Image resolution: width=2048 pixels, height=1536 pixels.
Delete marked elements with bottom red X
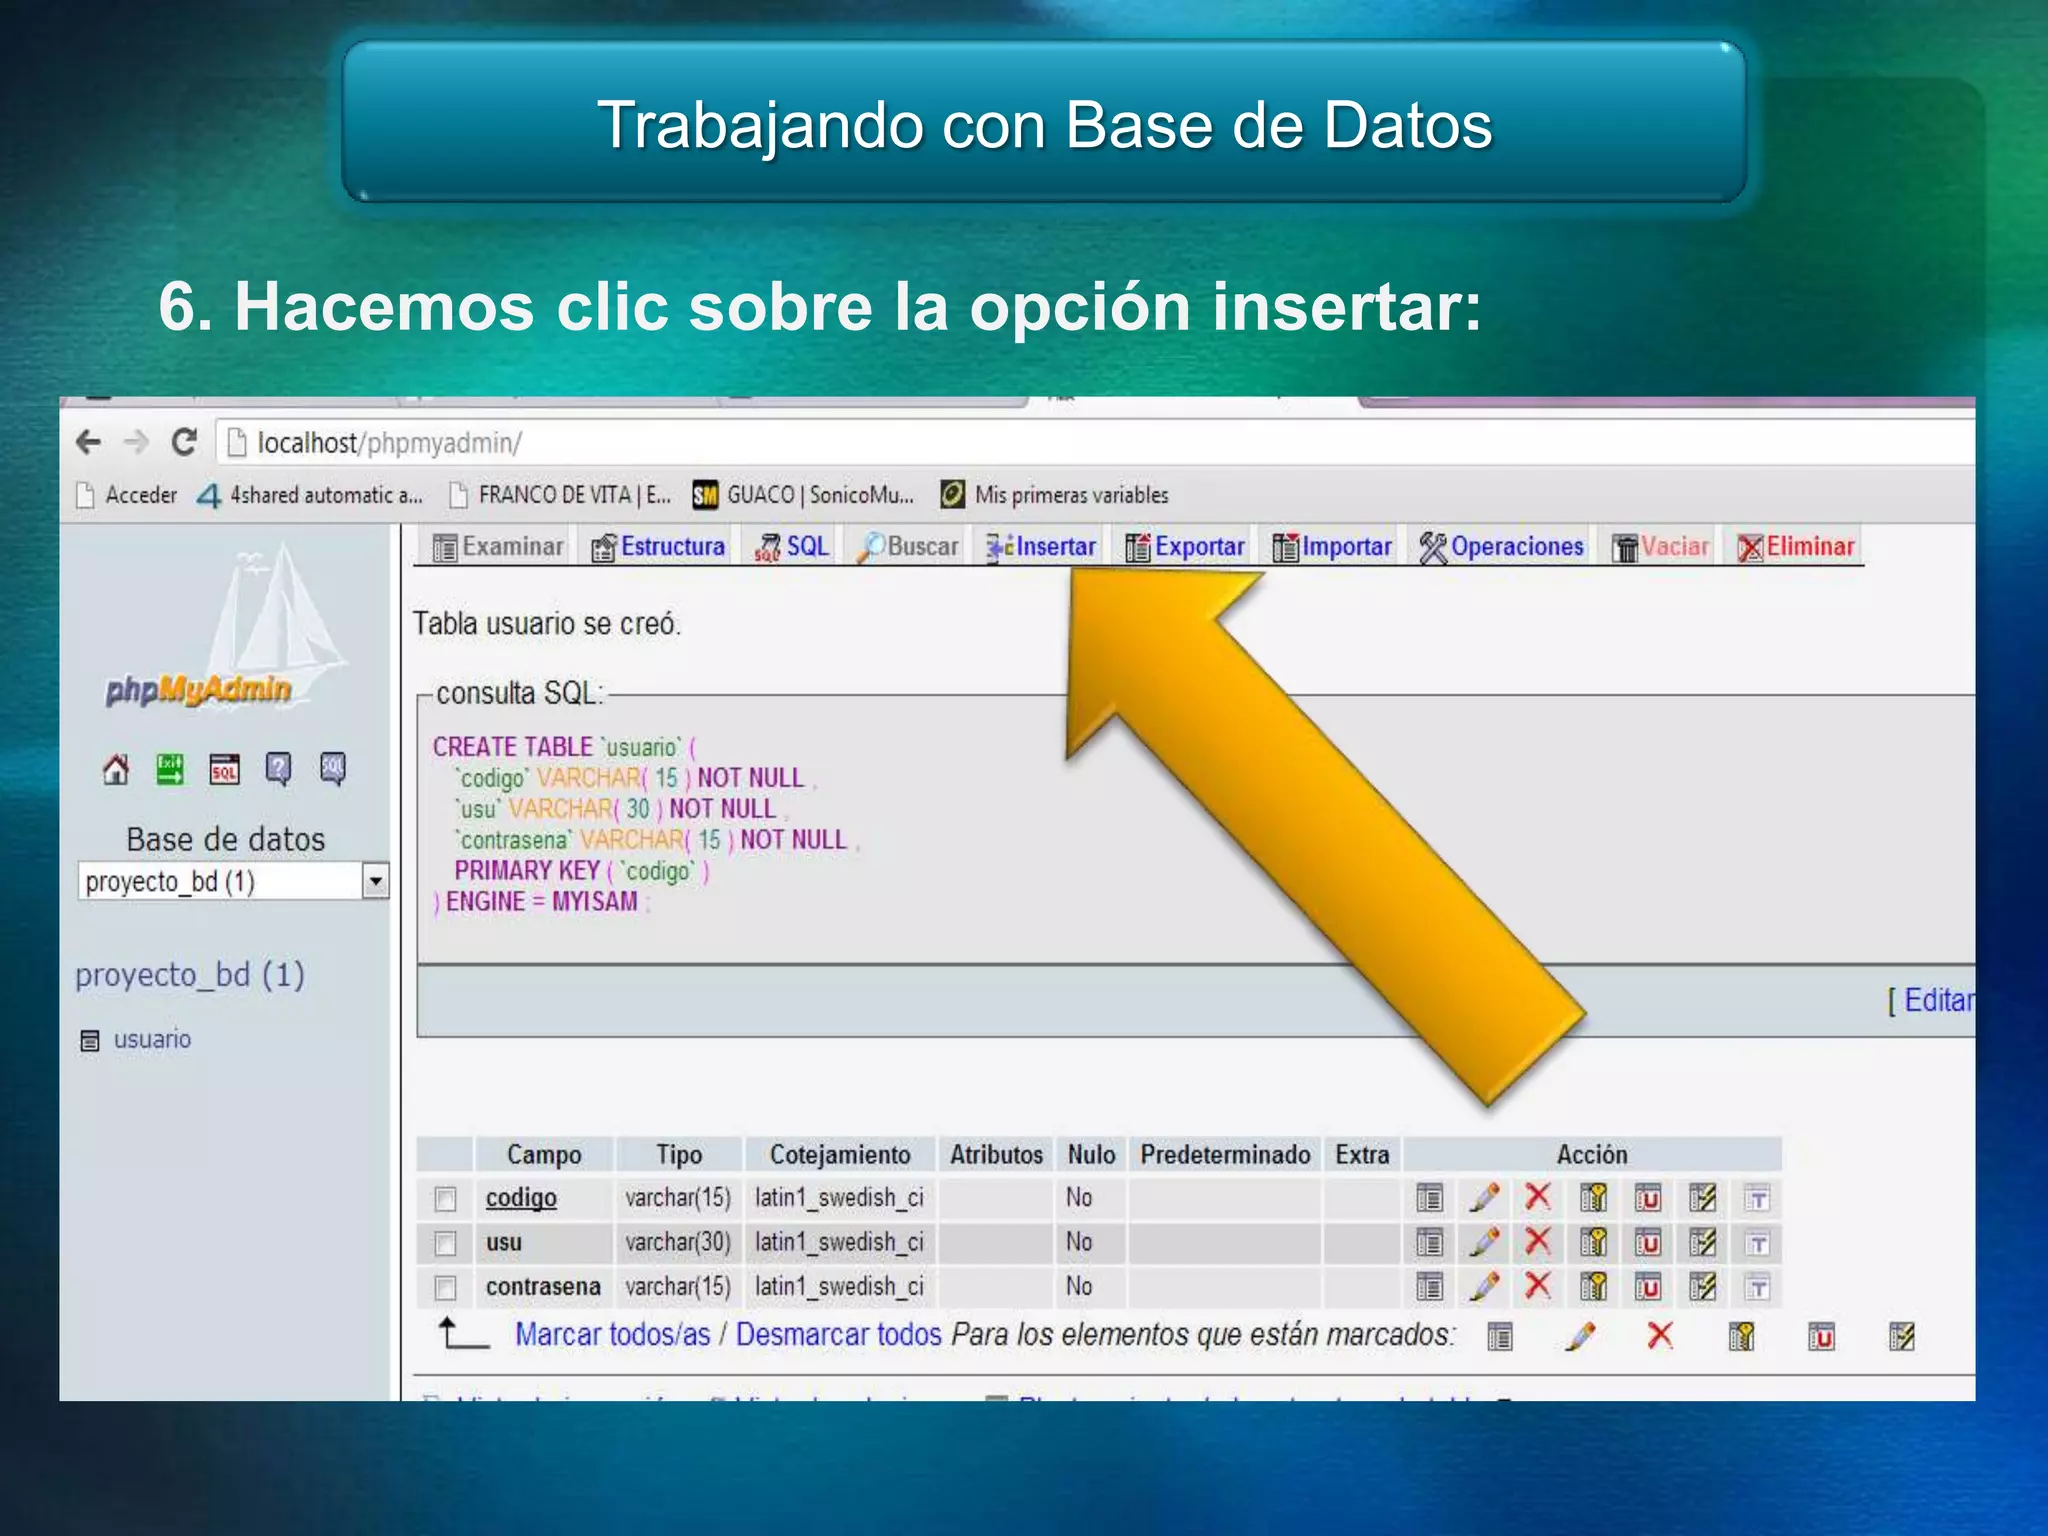point(1660,1335)
